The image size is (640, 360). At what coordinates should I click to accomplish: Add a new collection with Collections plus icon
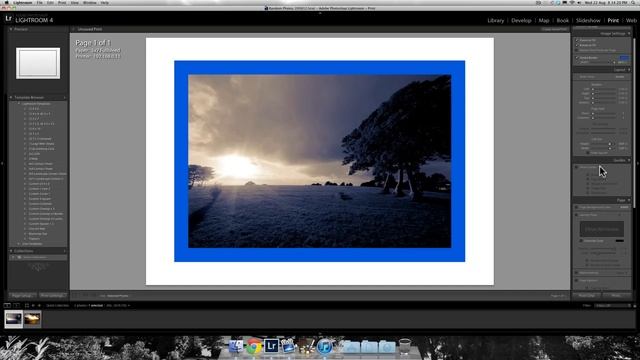64,251
